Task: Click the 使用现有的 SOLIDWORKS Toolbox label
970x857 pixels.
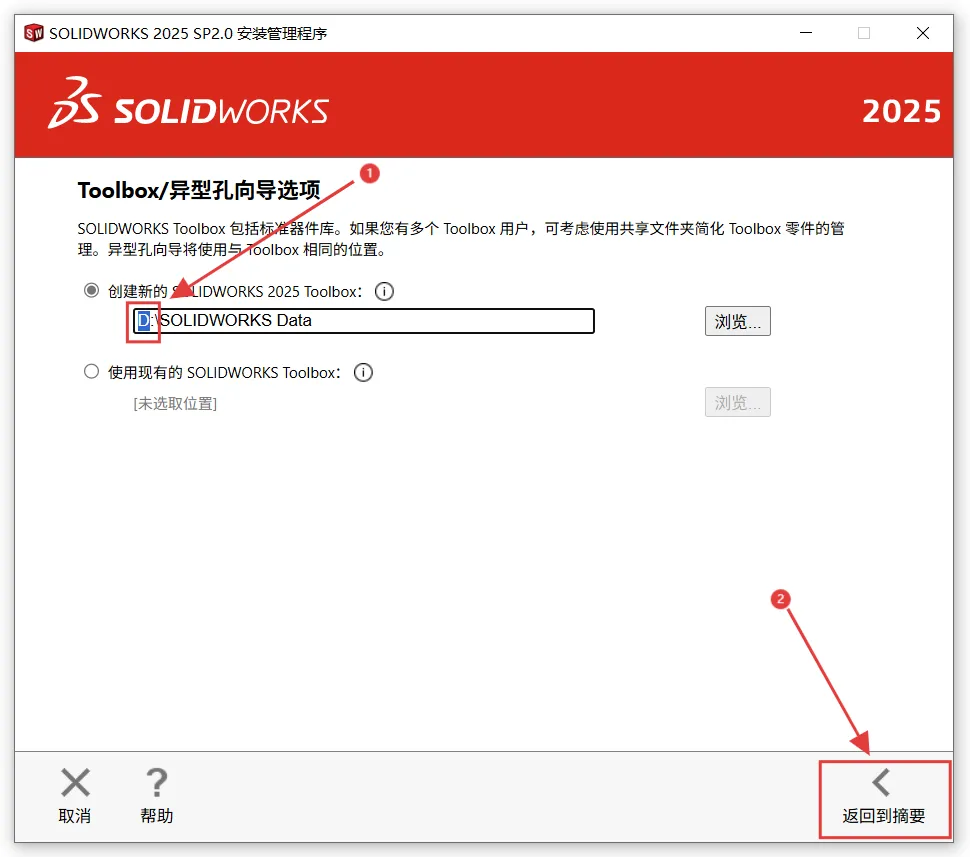Action: click(225, 373)
